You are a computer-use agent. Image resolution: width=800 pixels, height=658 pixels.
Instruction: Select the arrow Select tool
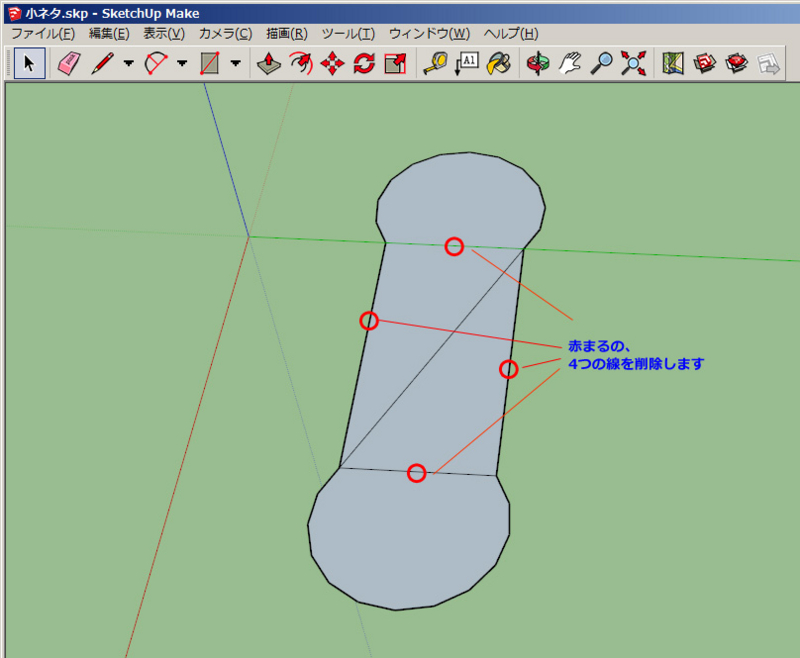coord(30,63)
